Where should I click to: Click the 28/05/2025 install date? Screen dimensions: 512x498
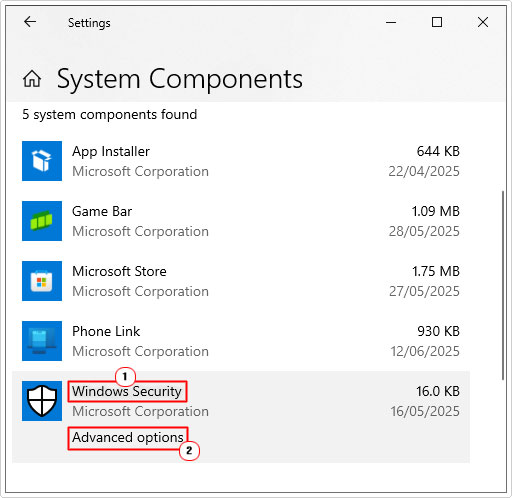(x=424, y=231)
